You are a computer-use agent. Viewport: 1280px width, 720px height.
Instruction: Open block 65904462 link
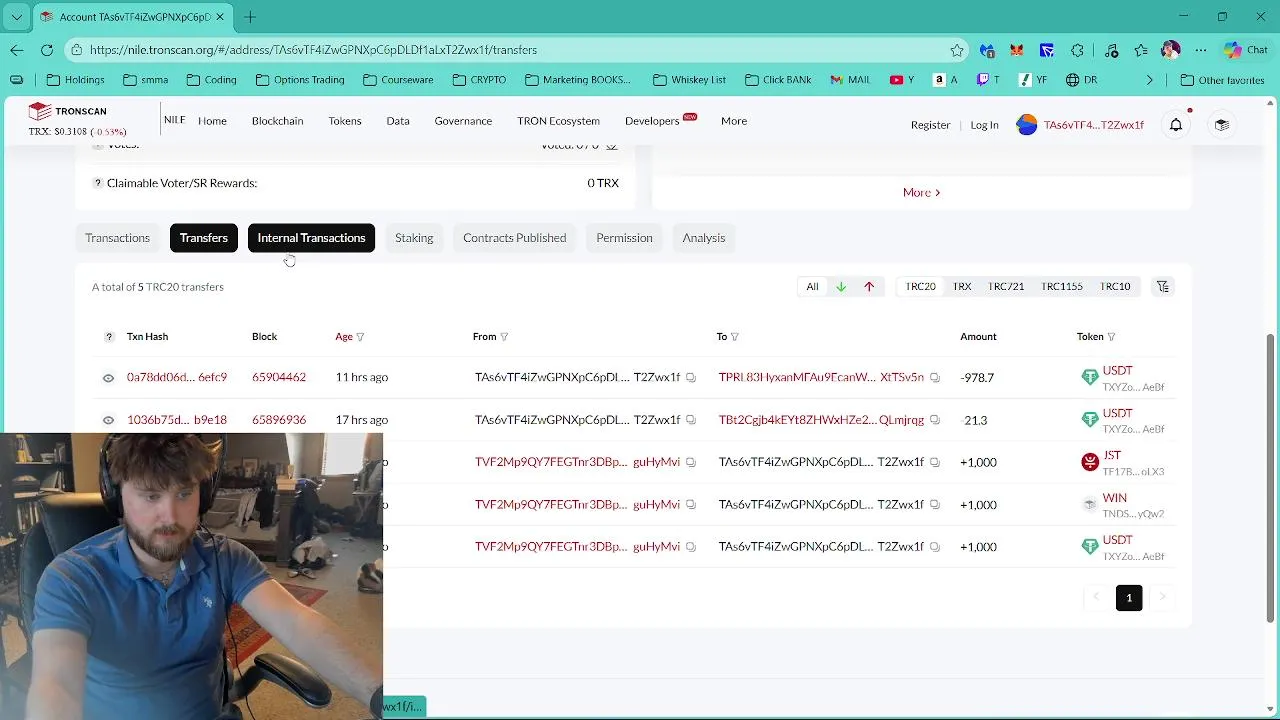pyautogui.click(x=279, y=378)
